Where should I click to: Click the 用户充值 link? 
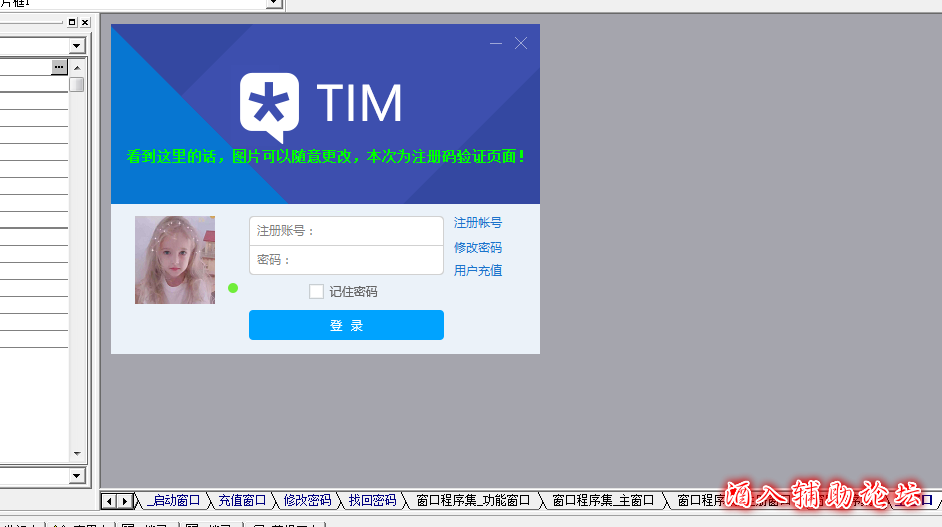click(478, 270)
